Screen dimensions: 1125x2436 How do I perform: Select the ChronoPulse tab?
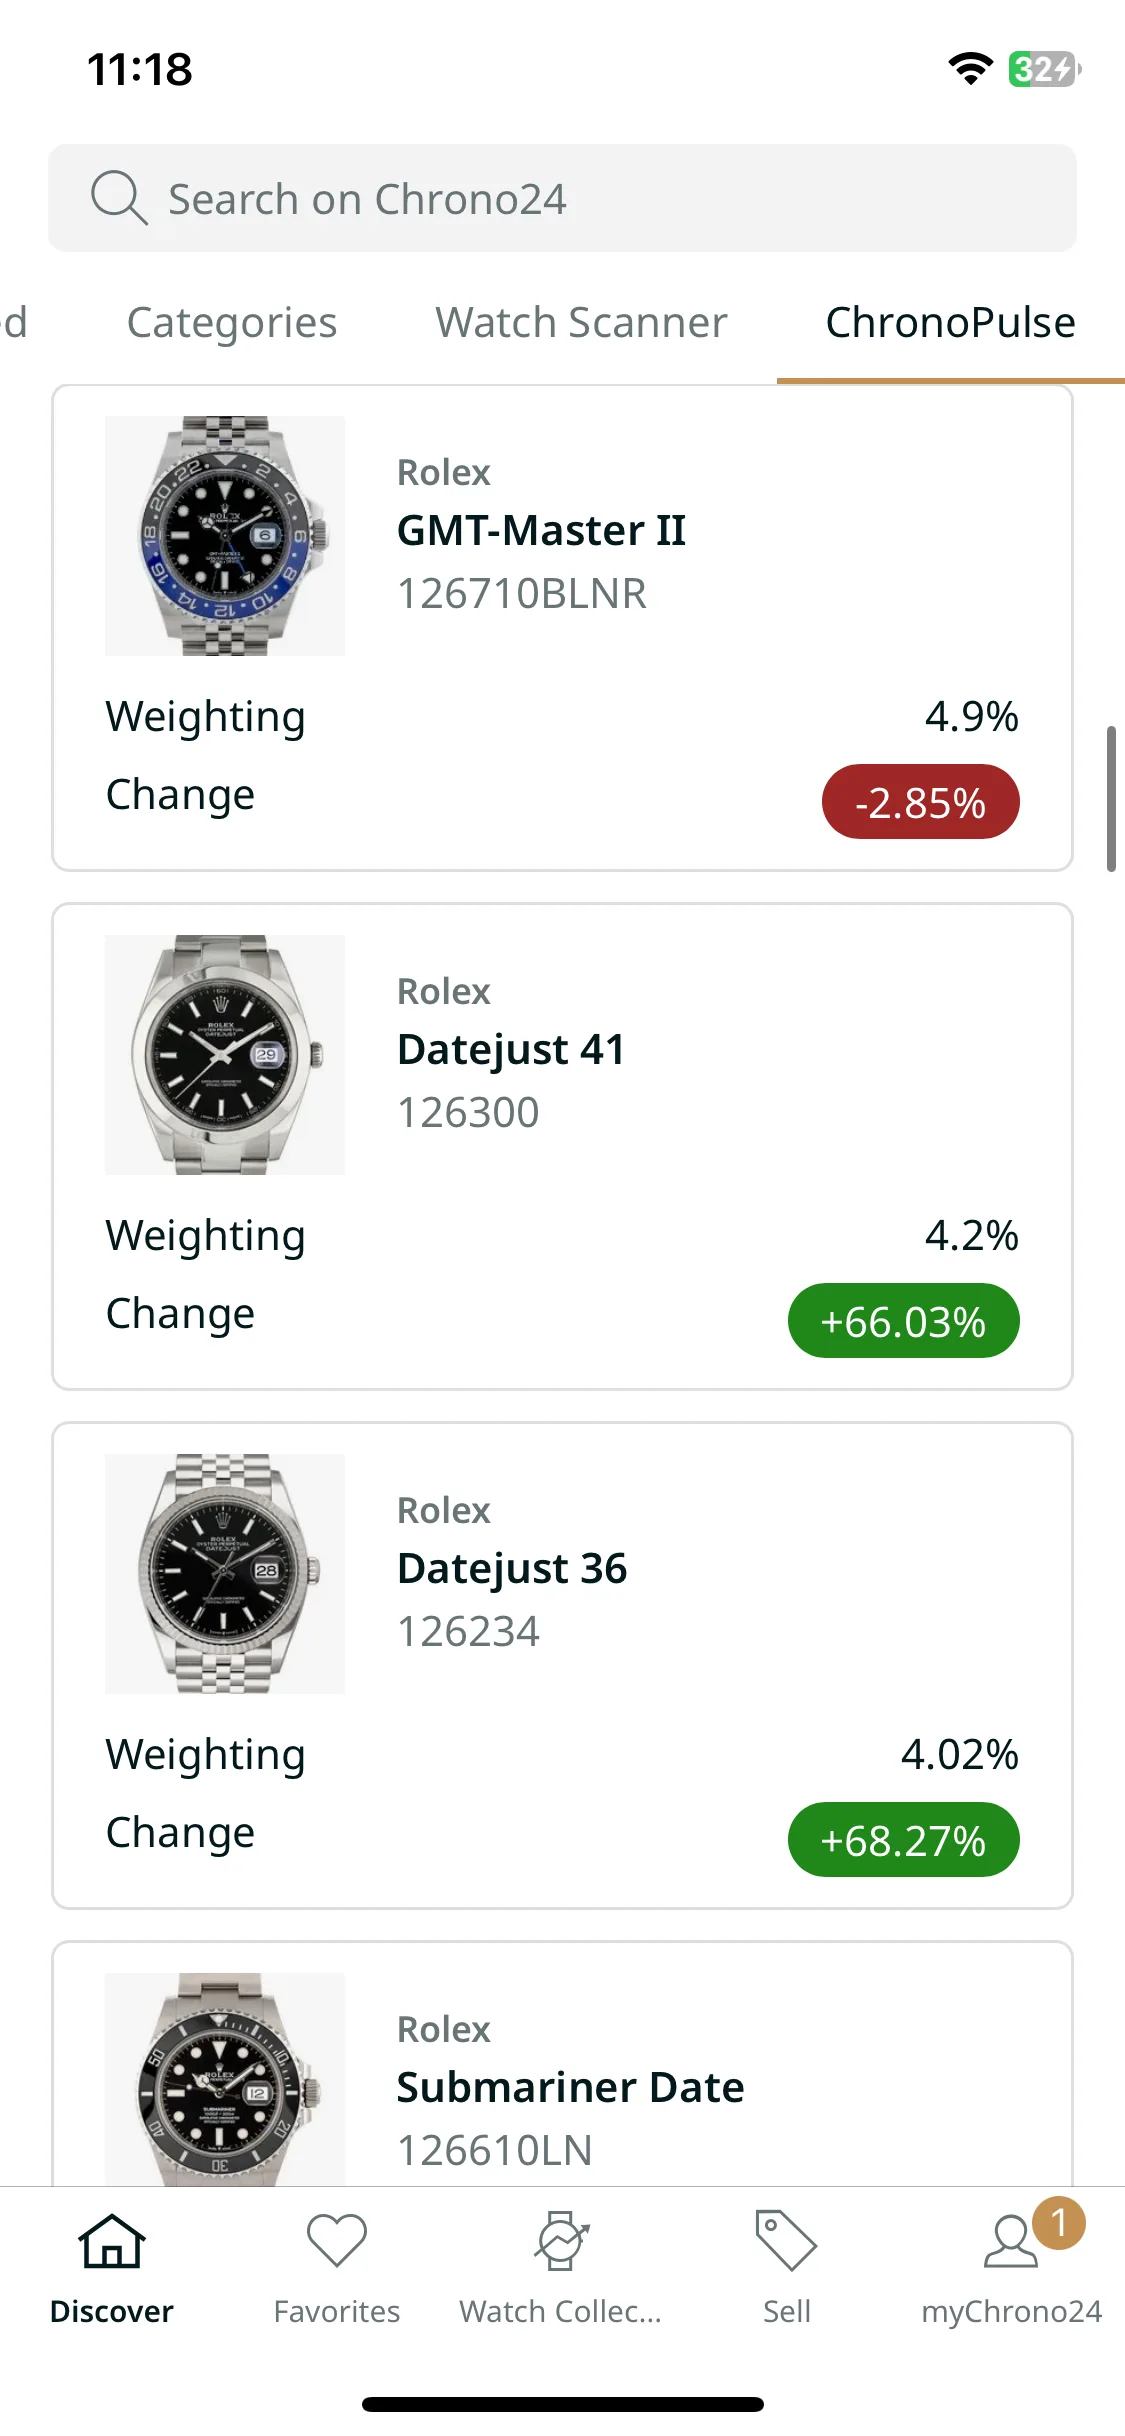click(x=950, y=323)
